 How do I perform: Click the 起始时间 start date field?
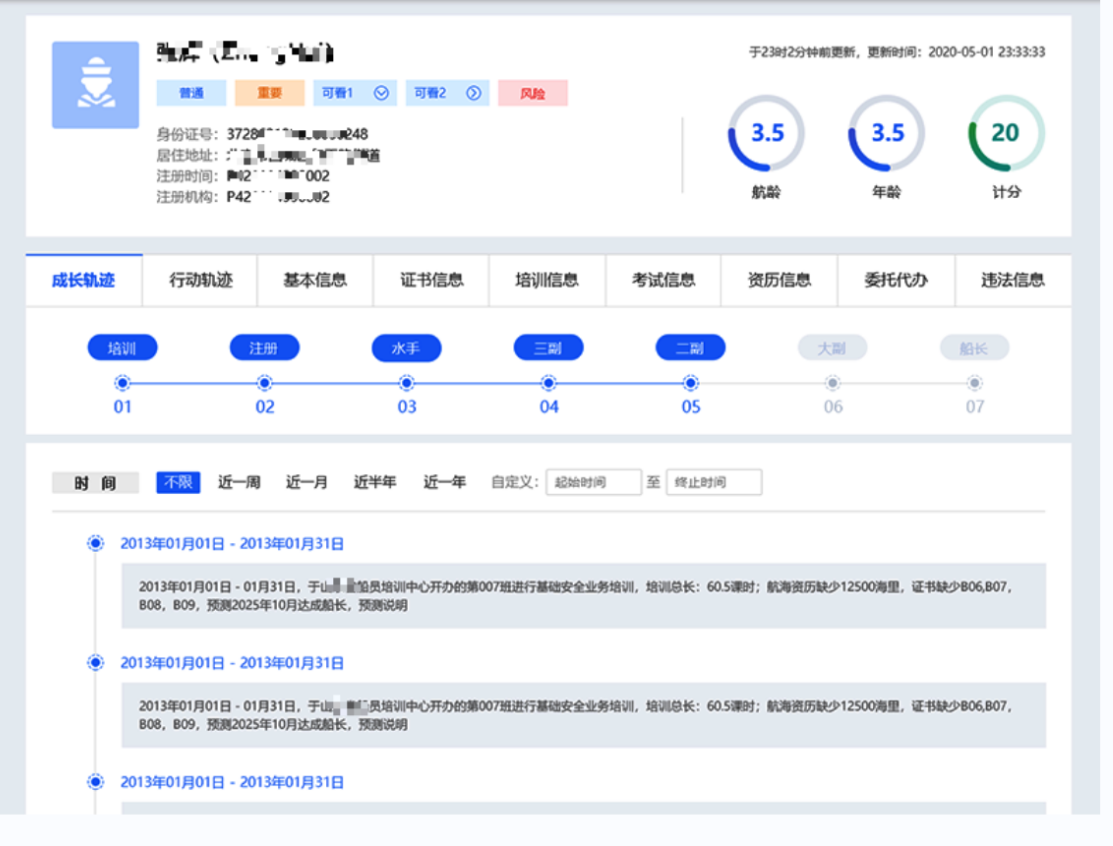(x=593, y=482)
